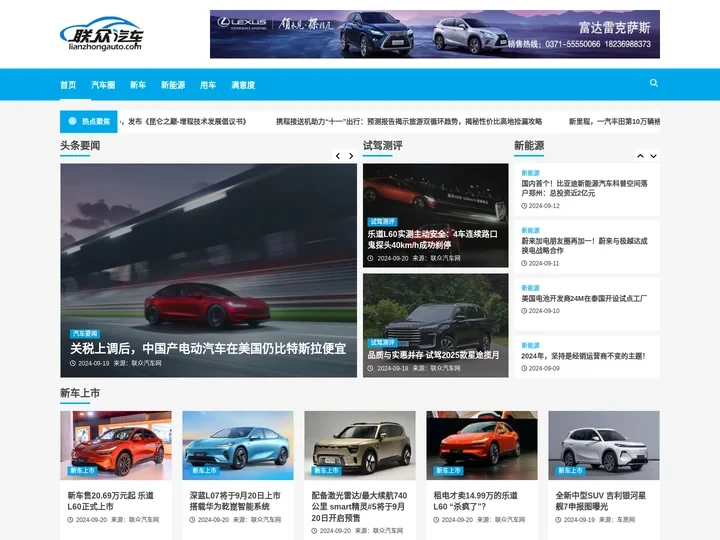
Task: Open review 乐道L60实测主动安全 article
Action: pos(432,239)
